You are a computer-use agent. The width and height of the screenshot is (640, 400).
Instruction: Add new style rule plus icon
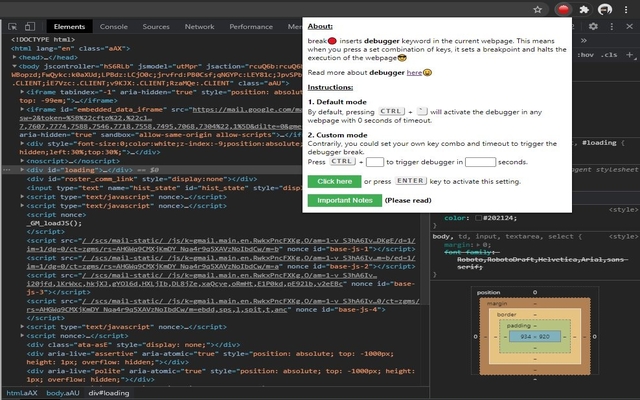coord(629,54)
